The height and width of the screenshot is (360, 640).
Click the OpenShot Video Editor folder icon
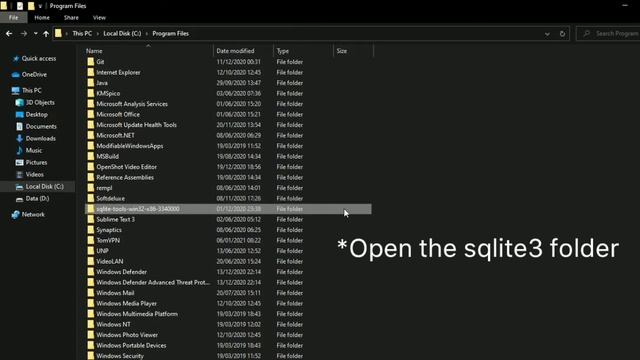91,167
